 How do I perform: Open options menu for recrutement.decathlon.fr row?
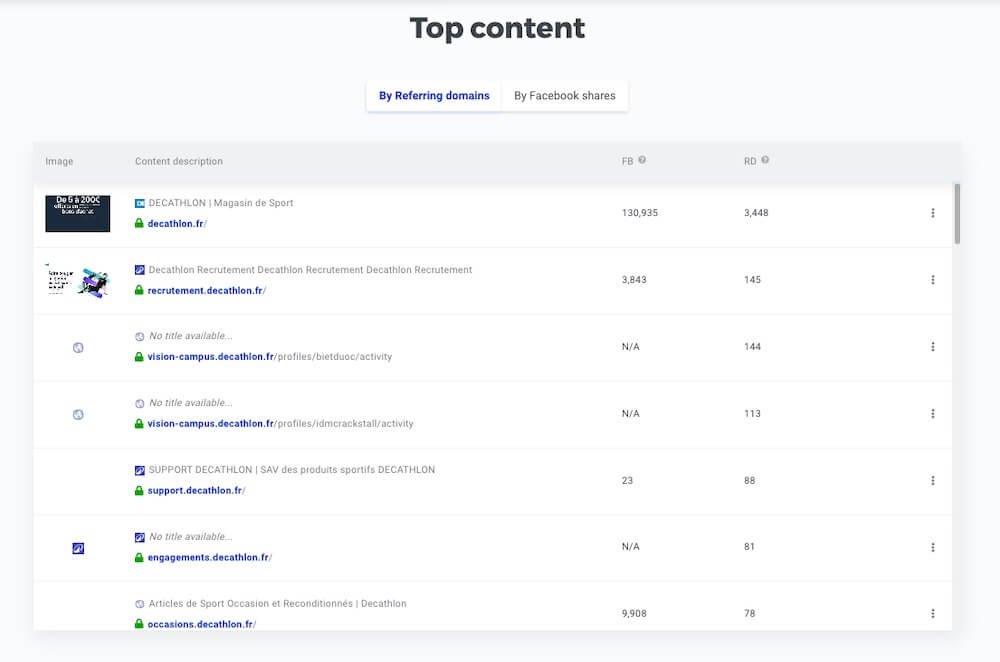point(932,280)
